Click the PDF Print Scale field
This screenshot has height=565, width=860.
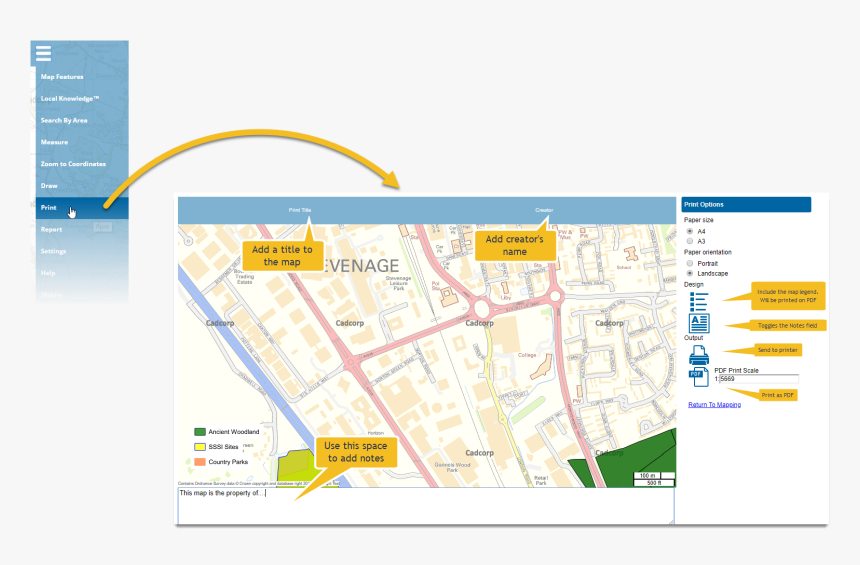click(758, 379)
